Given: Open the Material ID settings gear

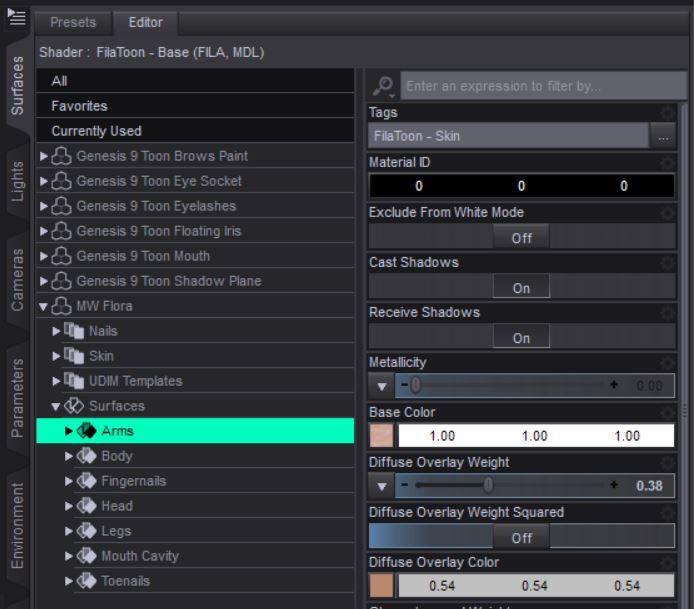Looking at the screenshot, I should 667,163.
